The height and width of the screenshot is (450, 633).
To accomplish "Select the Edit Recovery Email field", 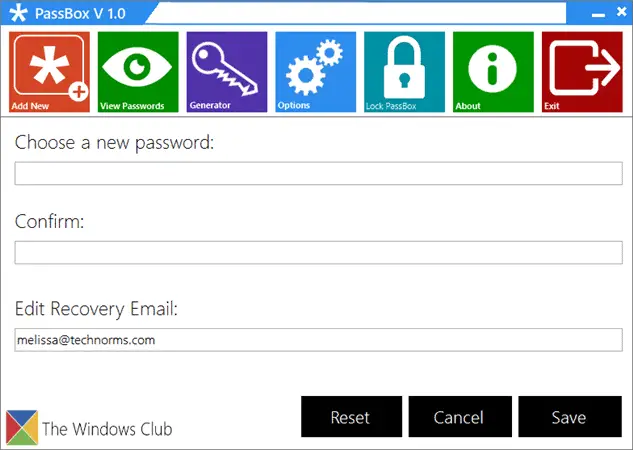I will [x=319, y=340].
